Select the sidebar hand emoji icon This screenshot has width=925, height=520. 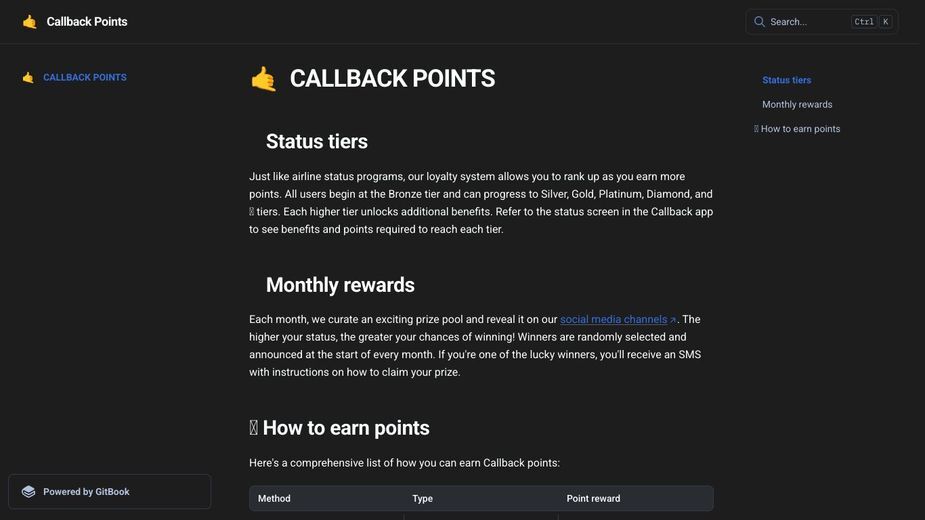[28, 77]
